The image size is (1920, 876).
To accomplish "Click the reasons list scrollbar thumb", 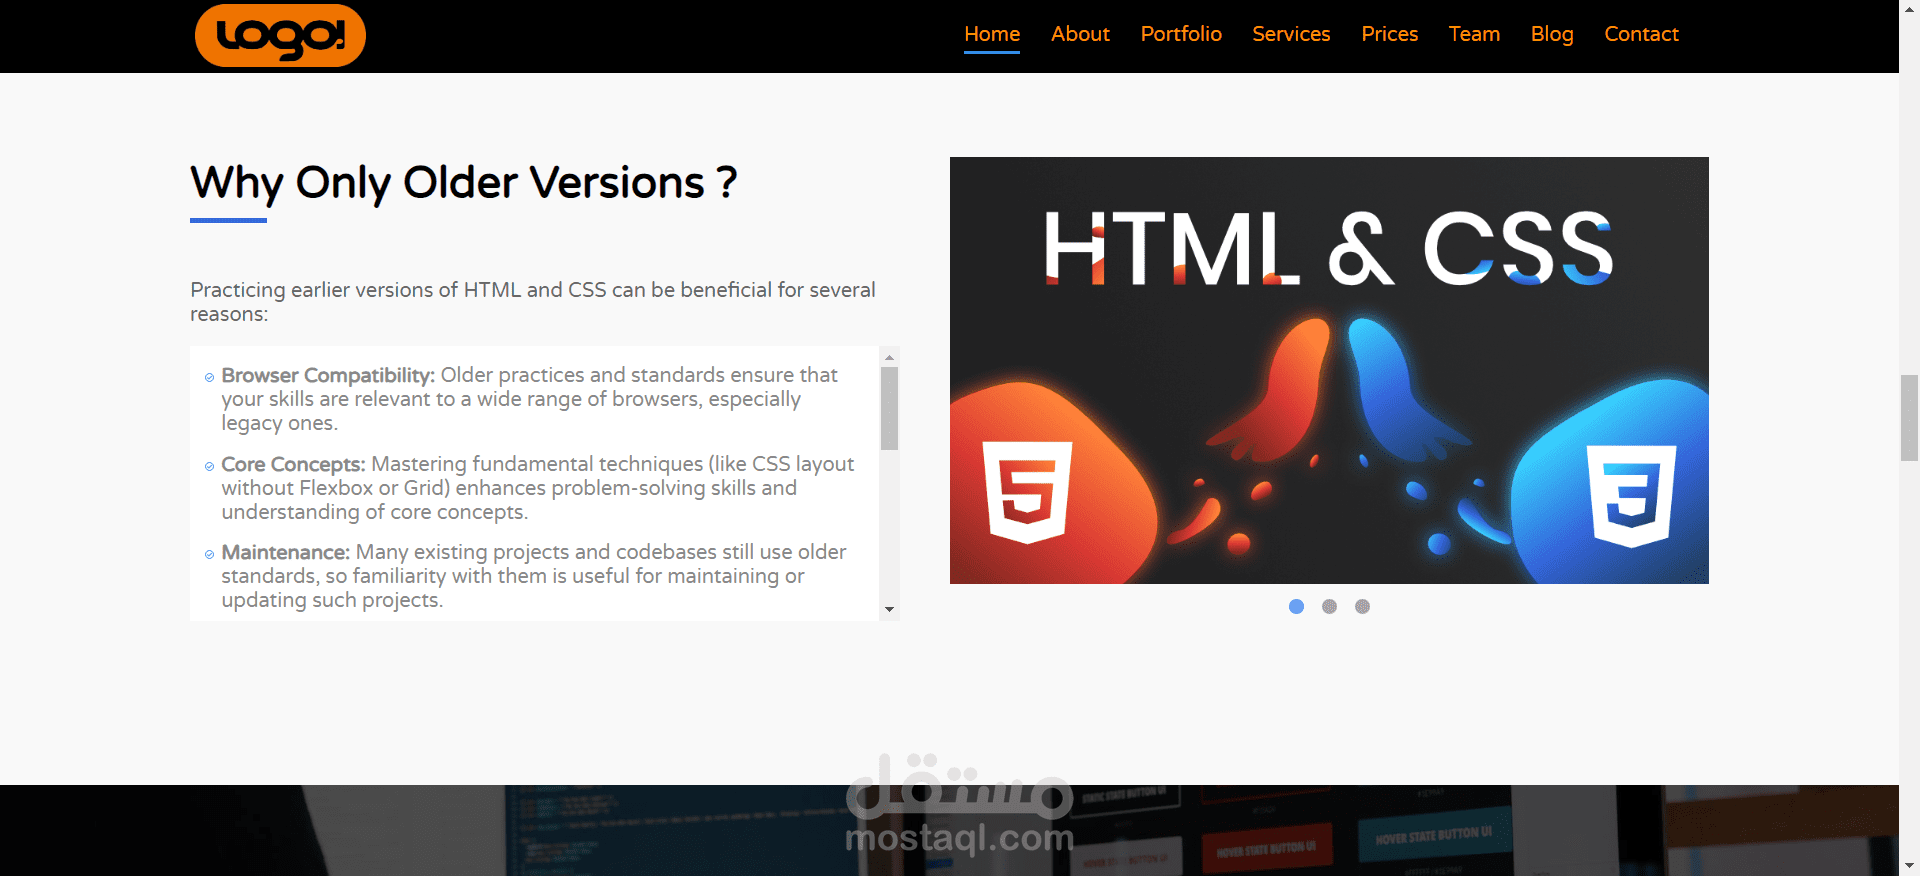I will point(889,408).
